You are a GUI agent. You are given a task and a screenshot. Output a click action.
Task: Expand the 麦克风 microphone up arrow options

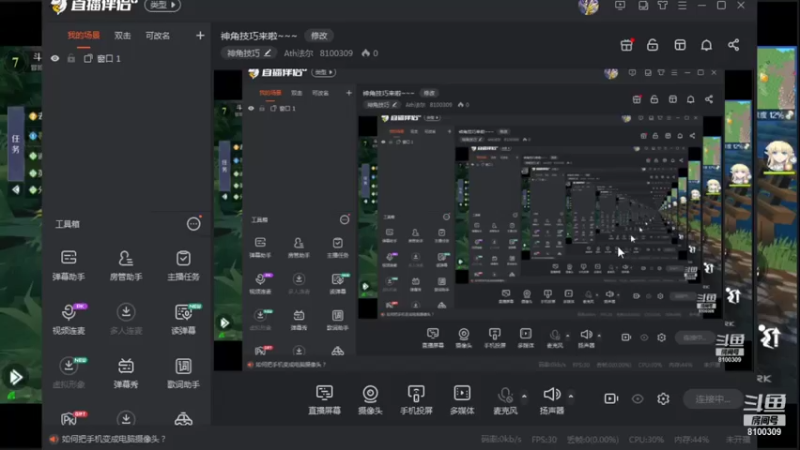(524, 396)
